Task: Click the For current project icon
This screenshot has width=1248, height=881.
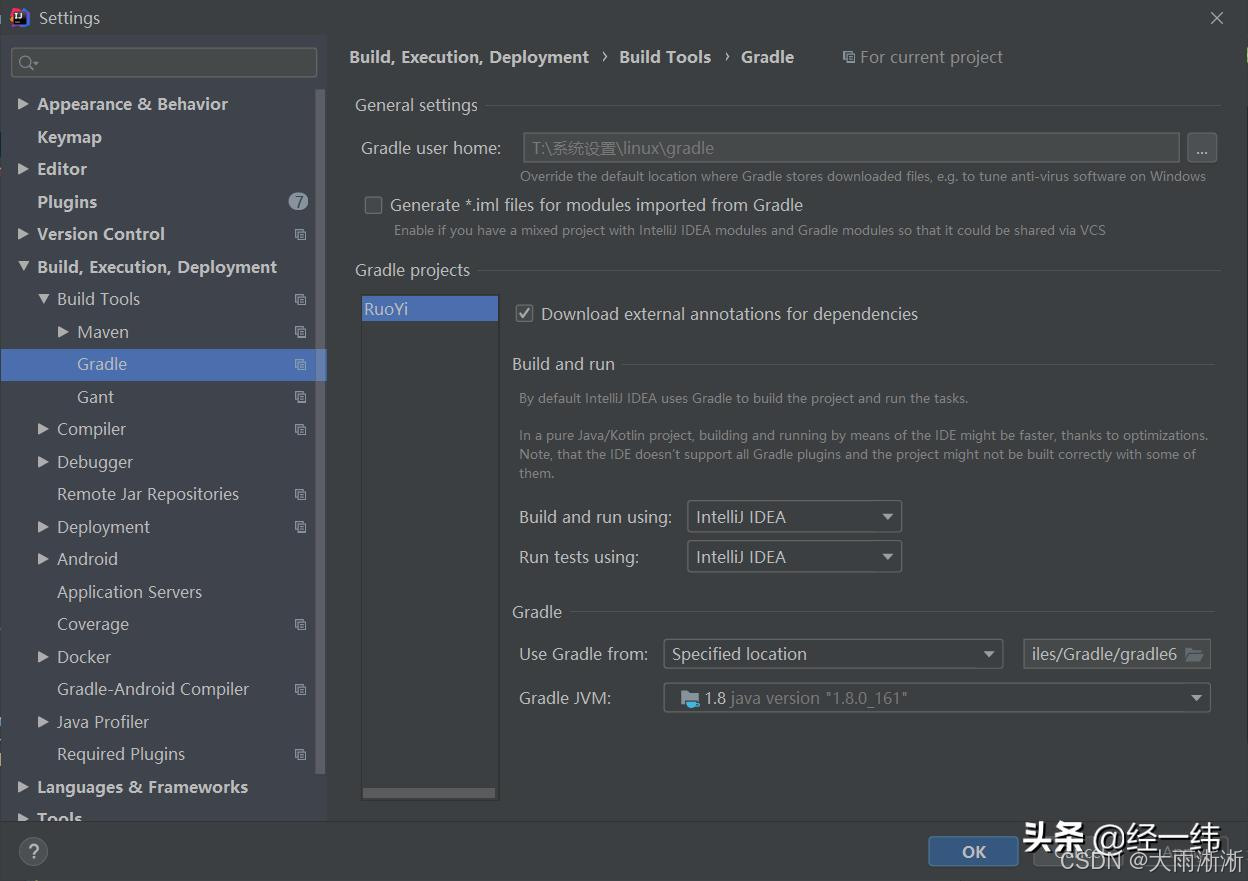Action: click(849, 57)
